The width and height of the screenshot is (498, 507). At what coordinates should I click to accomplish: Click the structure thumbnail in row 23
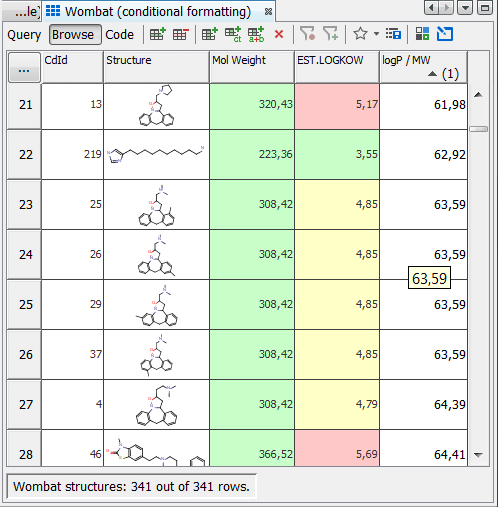[x=157, y=205]
